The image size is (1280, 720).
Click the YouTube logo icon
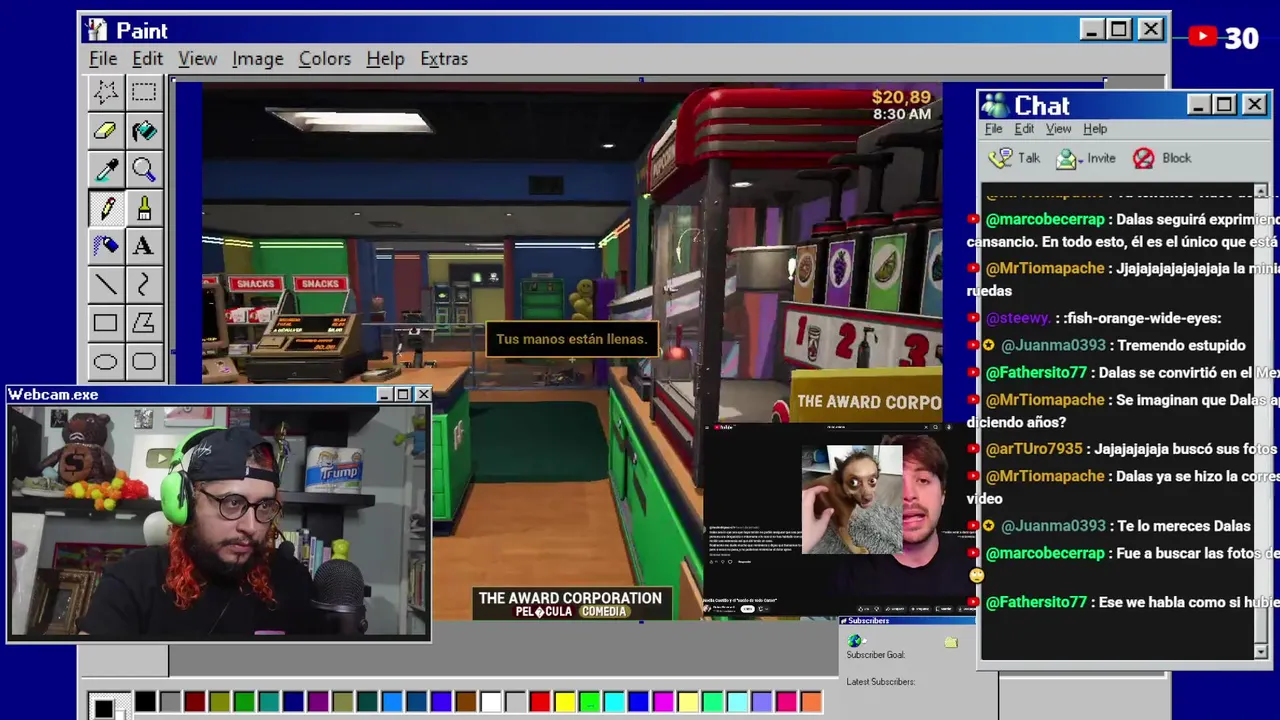(x=1203, y=37)
